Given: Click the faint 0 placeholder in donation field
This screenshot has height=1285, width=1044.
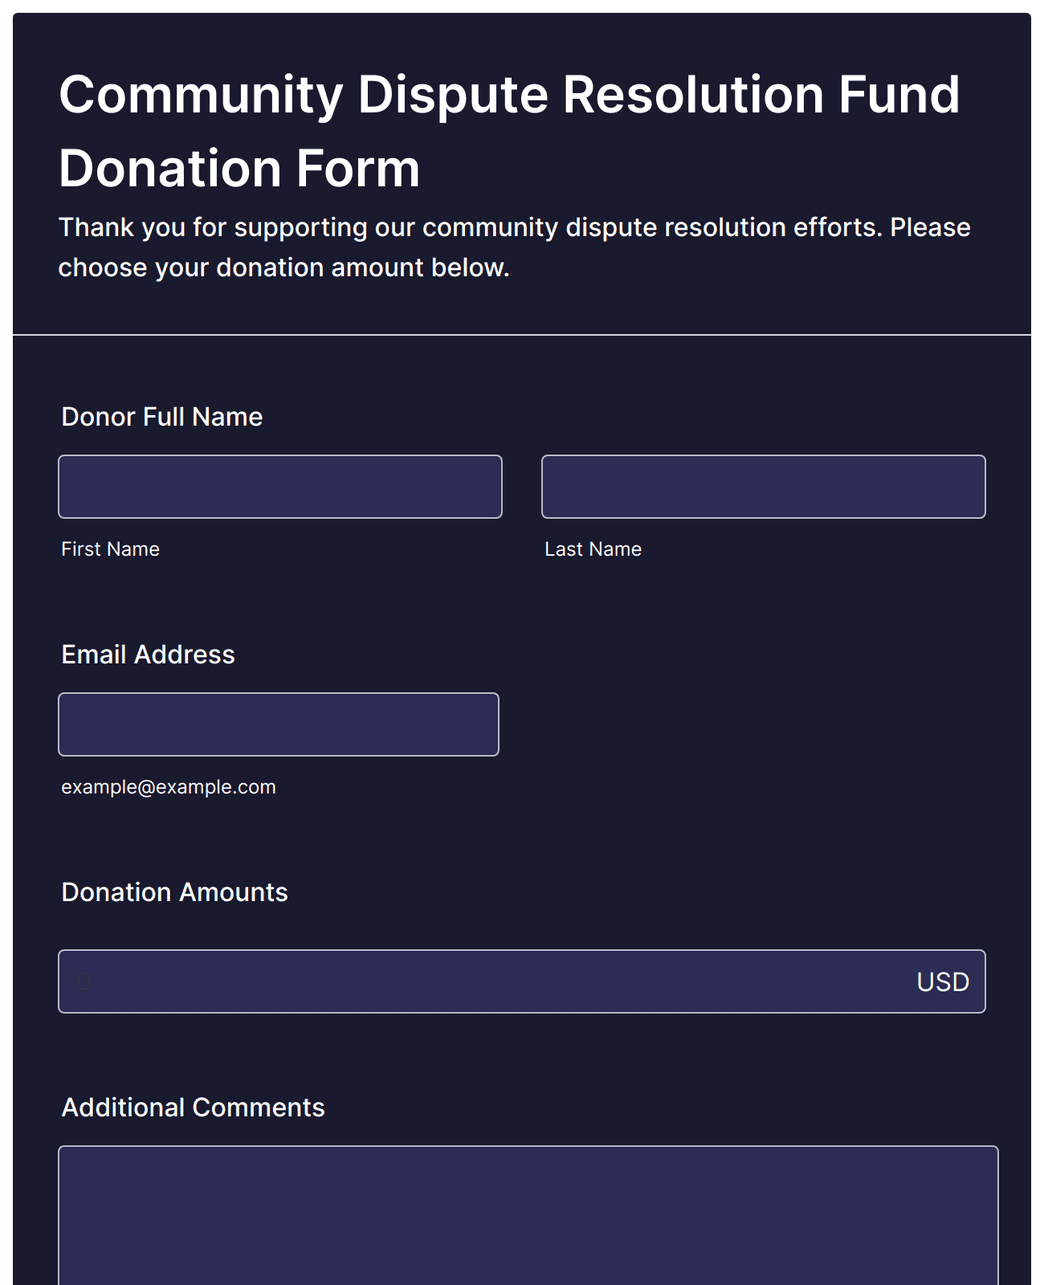Looking at the screenshot, I should 84,982.
